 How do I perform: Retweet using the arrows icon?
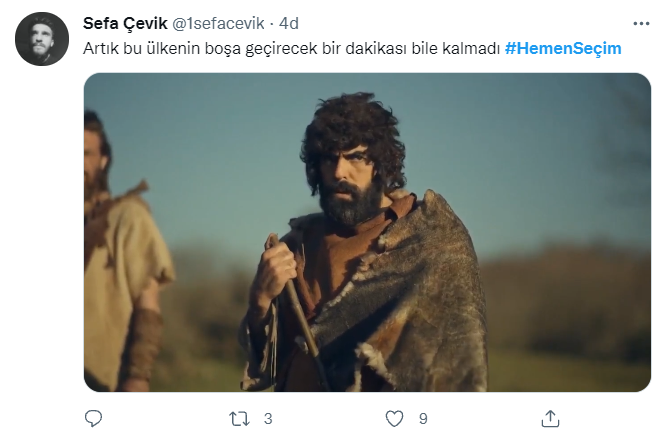pos(239,419)
